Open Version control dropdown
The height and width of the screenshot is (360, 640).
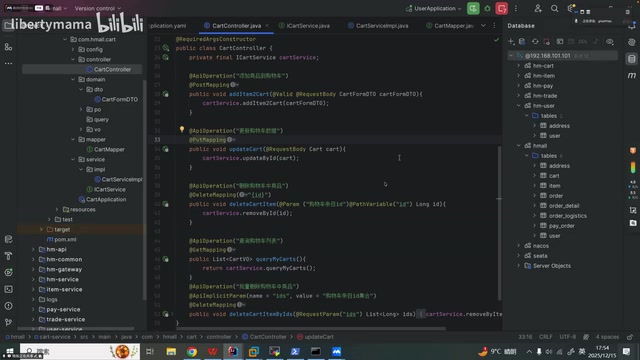(98, 8)
